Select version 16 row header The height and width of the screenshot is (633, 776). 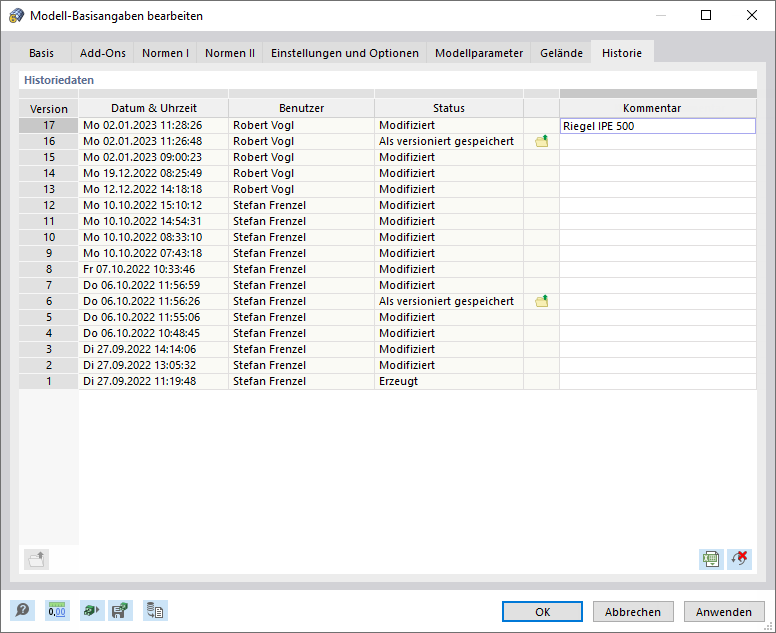tap(48, 141)
